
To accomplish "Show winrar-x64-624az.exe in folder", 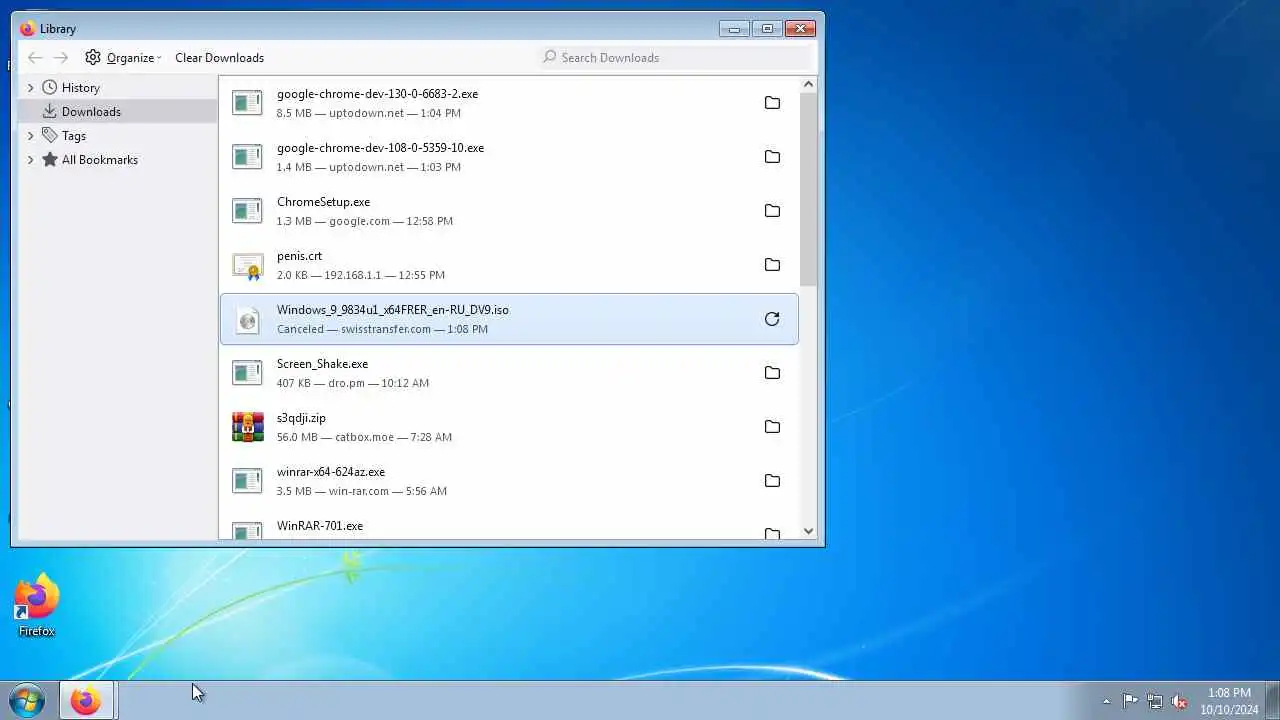I will pyautogui.click(x=772, y=481).
